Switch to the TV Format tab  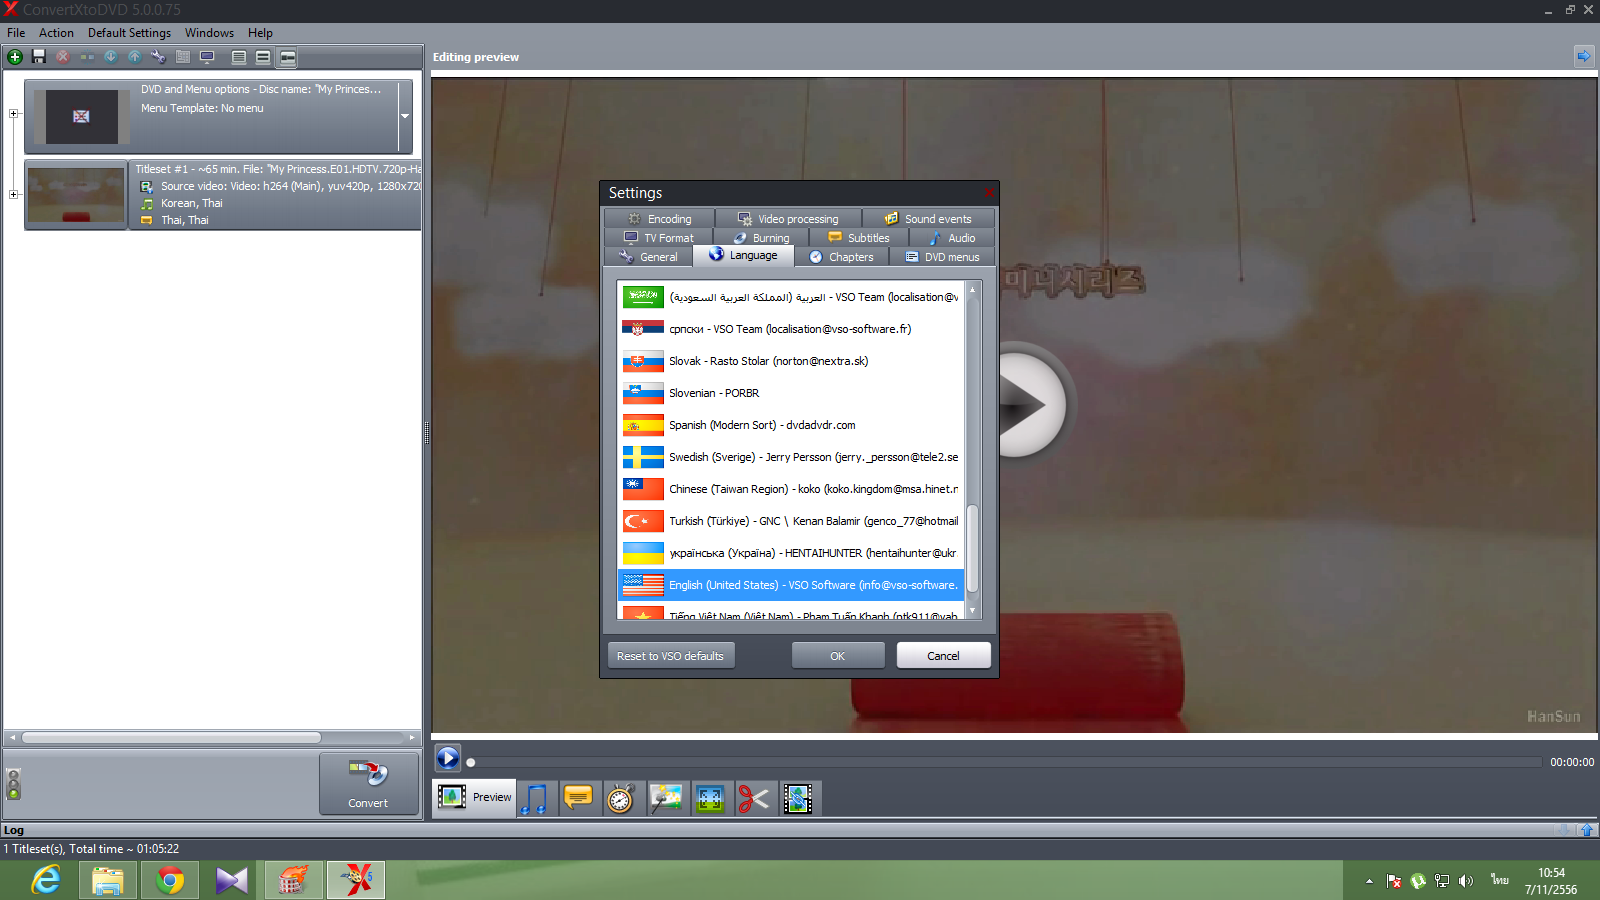(x=658, y=238)
